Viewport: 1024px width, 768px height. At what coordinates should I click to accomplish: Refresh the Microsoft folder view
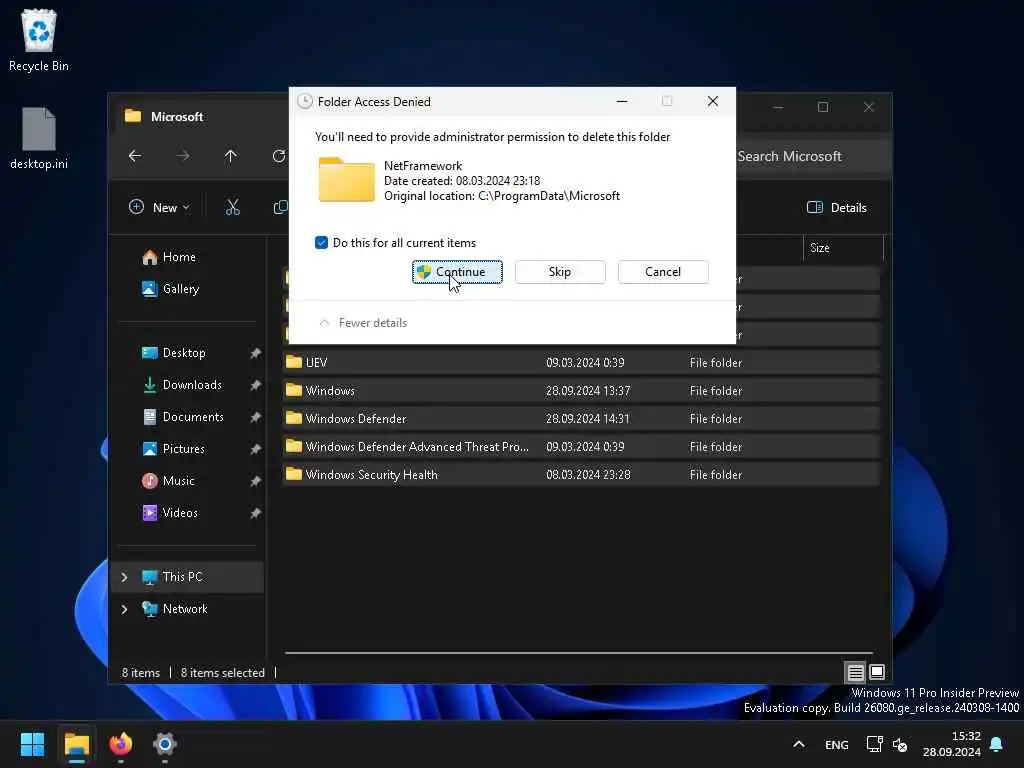(x=279, y=155)
